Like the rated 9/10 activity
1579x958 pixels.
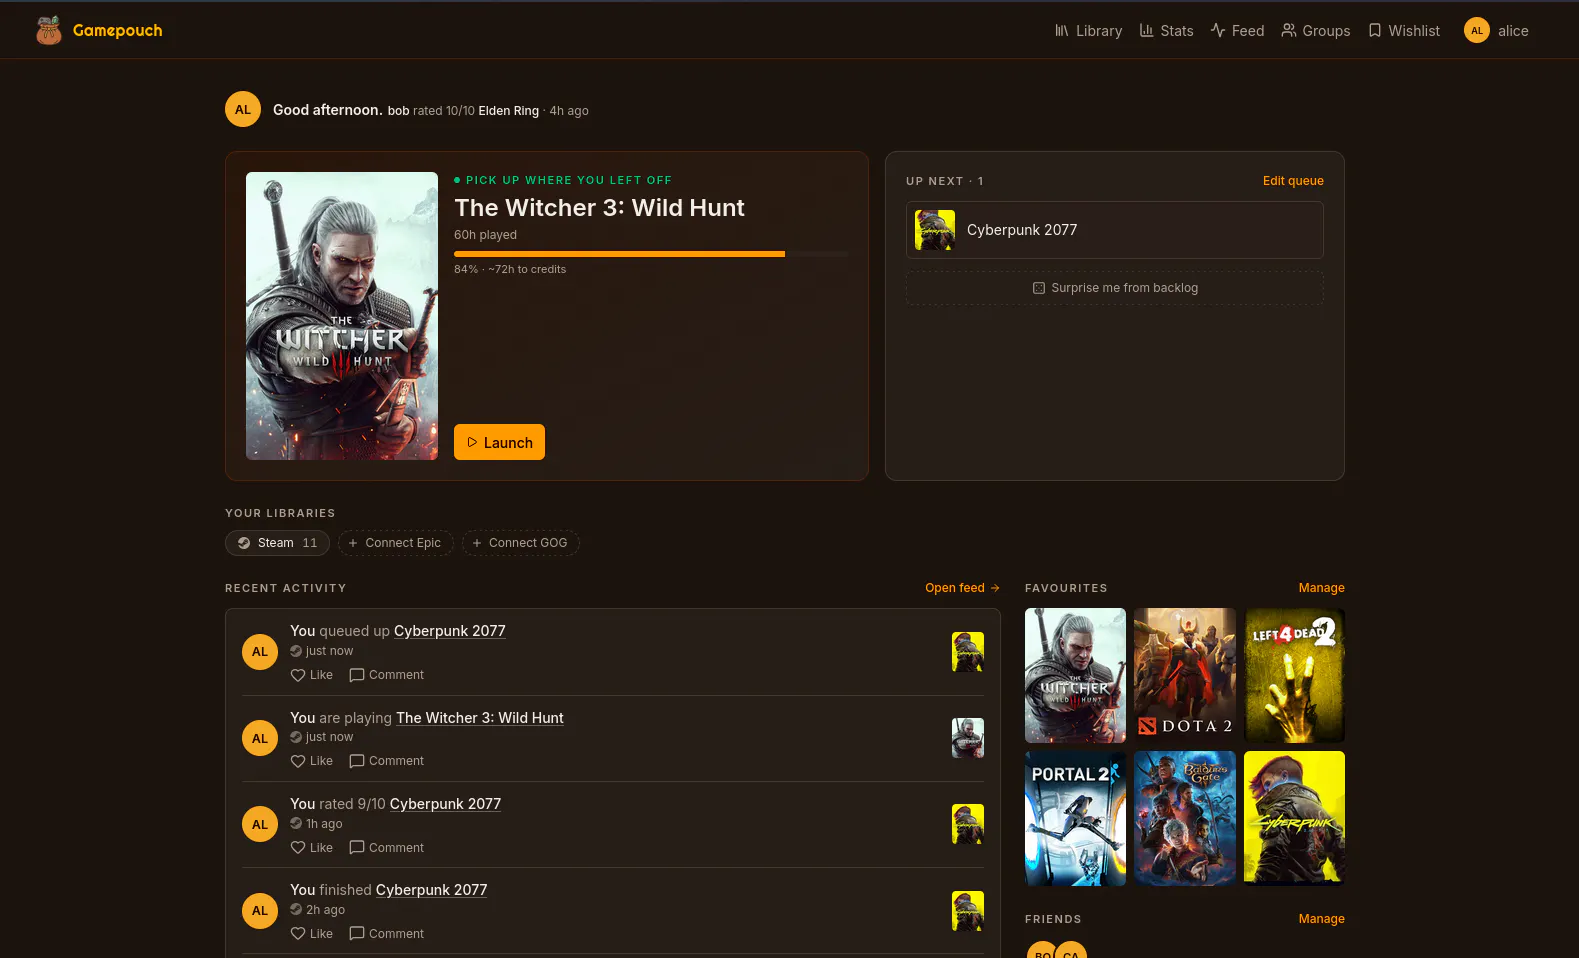click(x=312, y=848)
